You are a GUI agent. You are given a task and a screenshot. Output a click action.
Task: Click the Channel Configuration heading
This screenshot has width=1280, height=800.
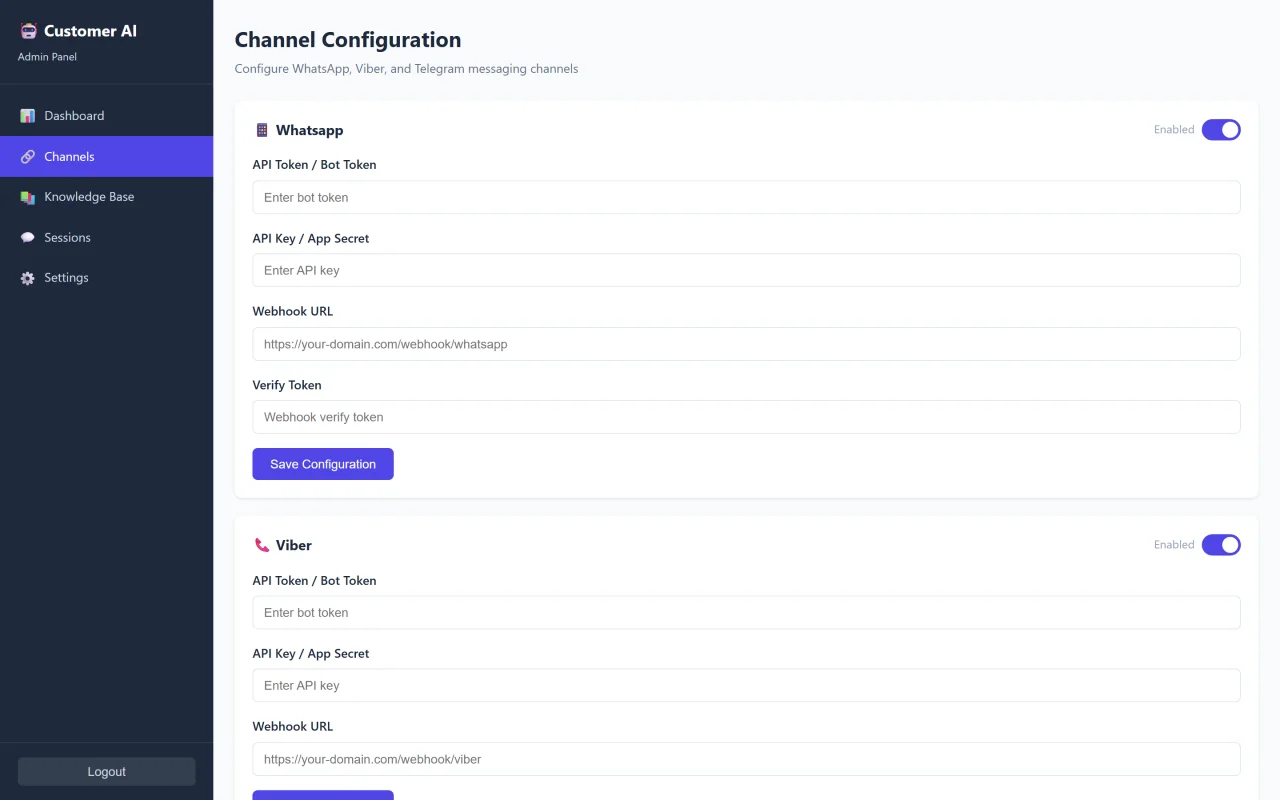point(348,40)
